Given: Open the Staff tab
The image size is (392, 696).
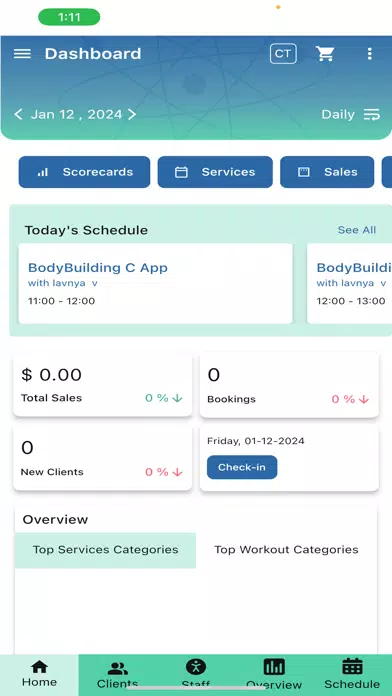Looking at the screenshot, I should [x=196, y=675].
